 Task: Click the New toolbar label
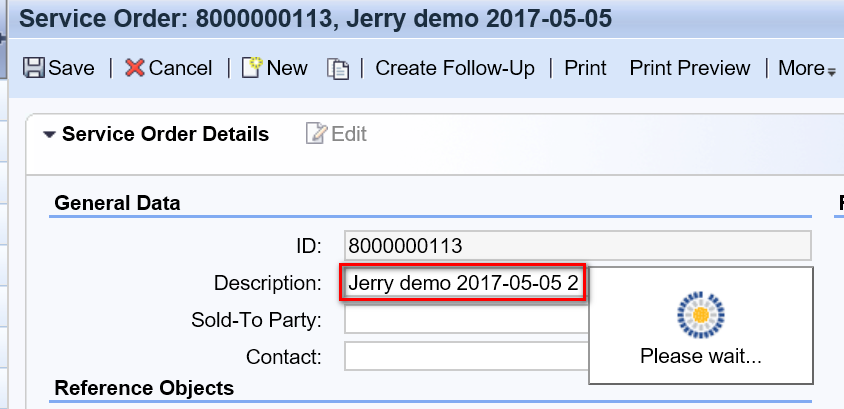click(x=287, y=68)
